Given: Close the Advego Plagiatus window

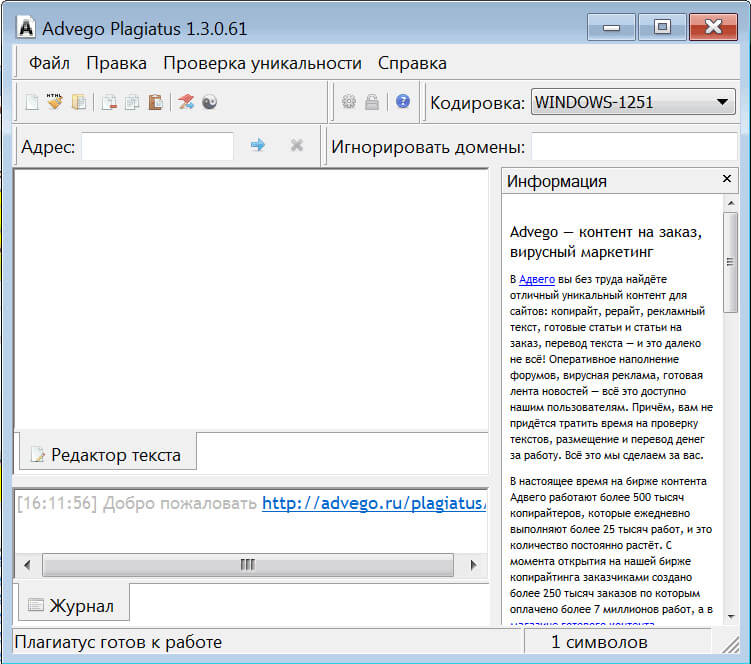Looking at the screenshot, I should (713, 27).
